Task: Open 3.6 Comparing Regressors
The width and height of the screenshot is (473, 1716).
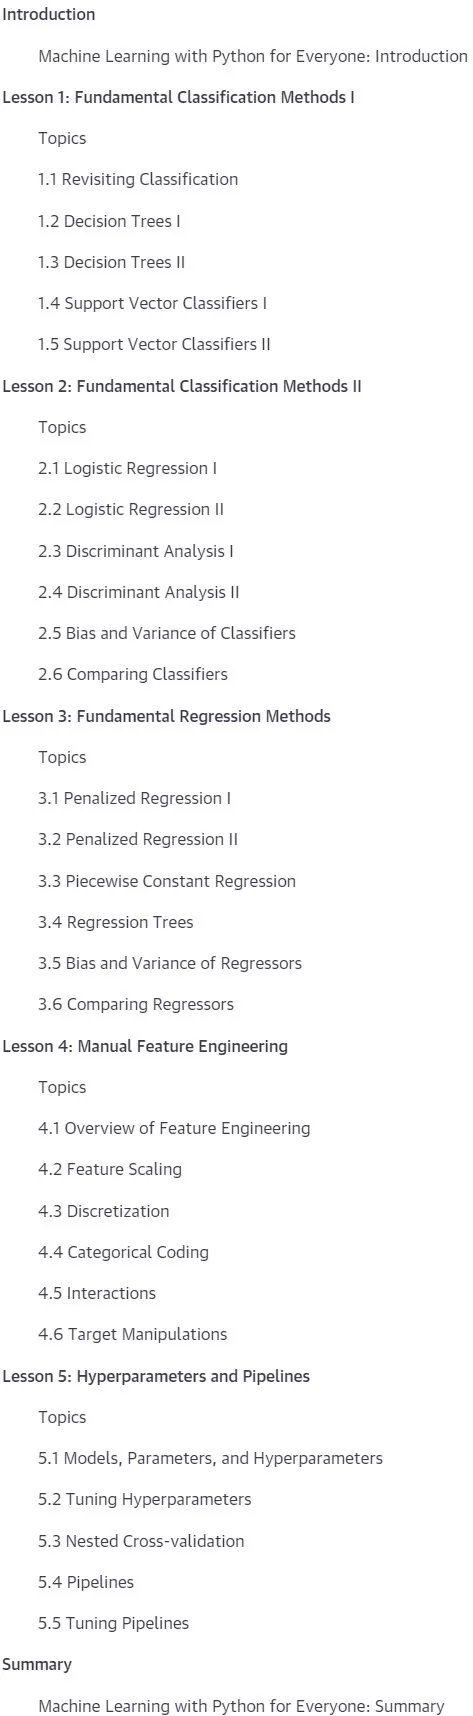Action: (x=136, y=1004)
